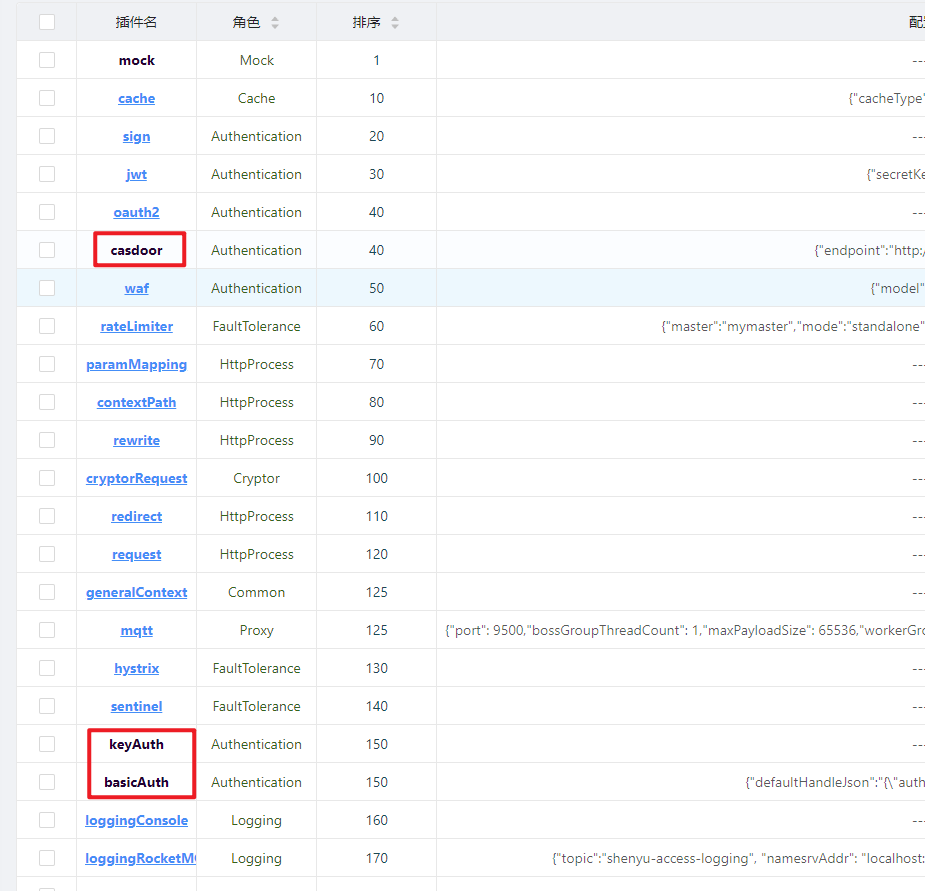Open the mqtt plugin link
The height and width of the screenshot is (891, 925).
pyautogui.click(x=136, y=631)
